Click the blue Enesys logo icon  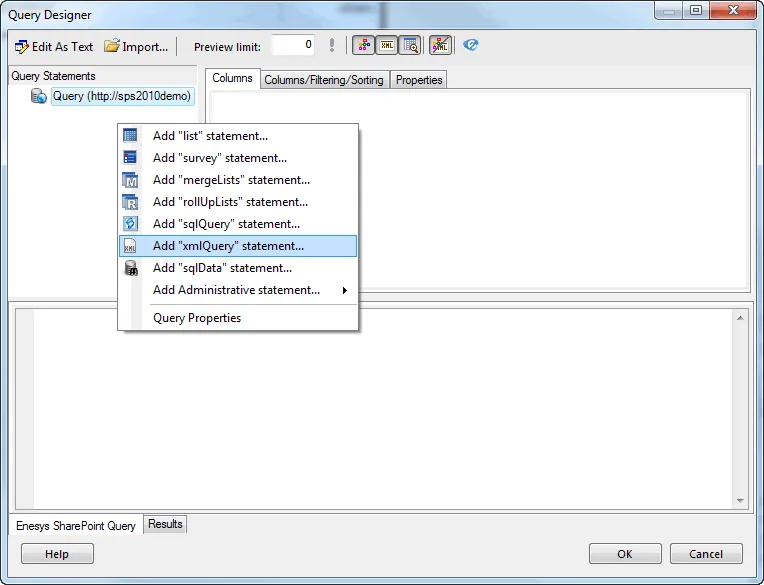471,45
